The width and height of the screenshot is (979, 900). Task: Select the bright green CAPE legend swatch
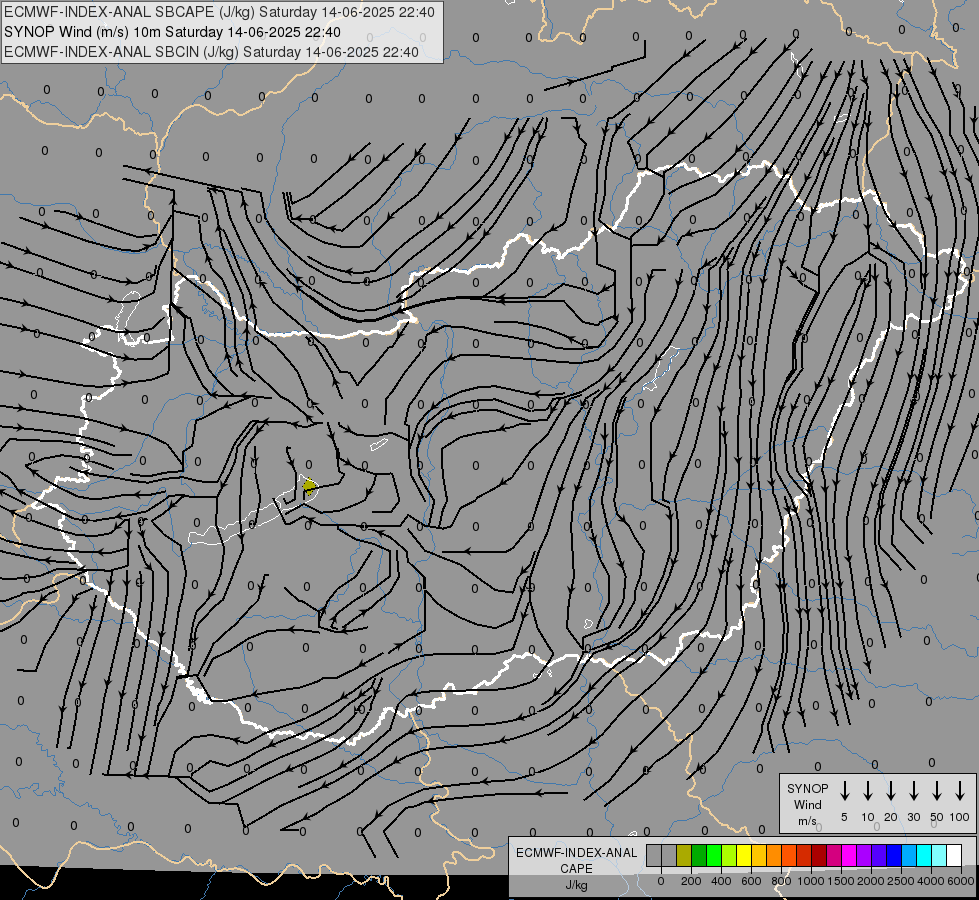[714, 856]
